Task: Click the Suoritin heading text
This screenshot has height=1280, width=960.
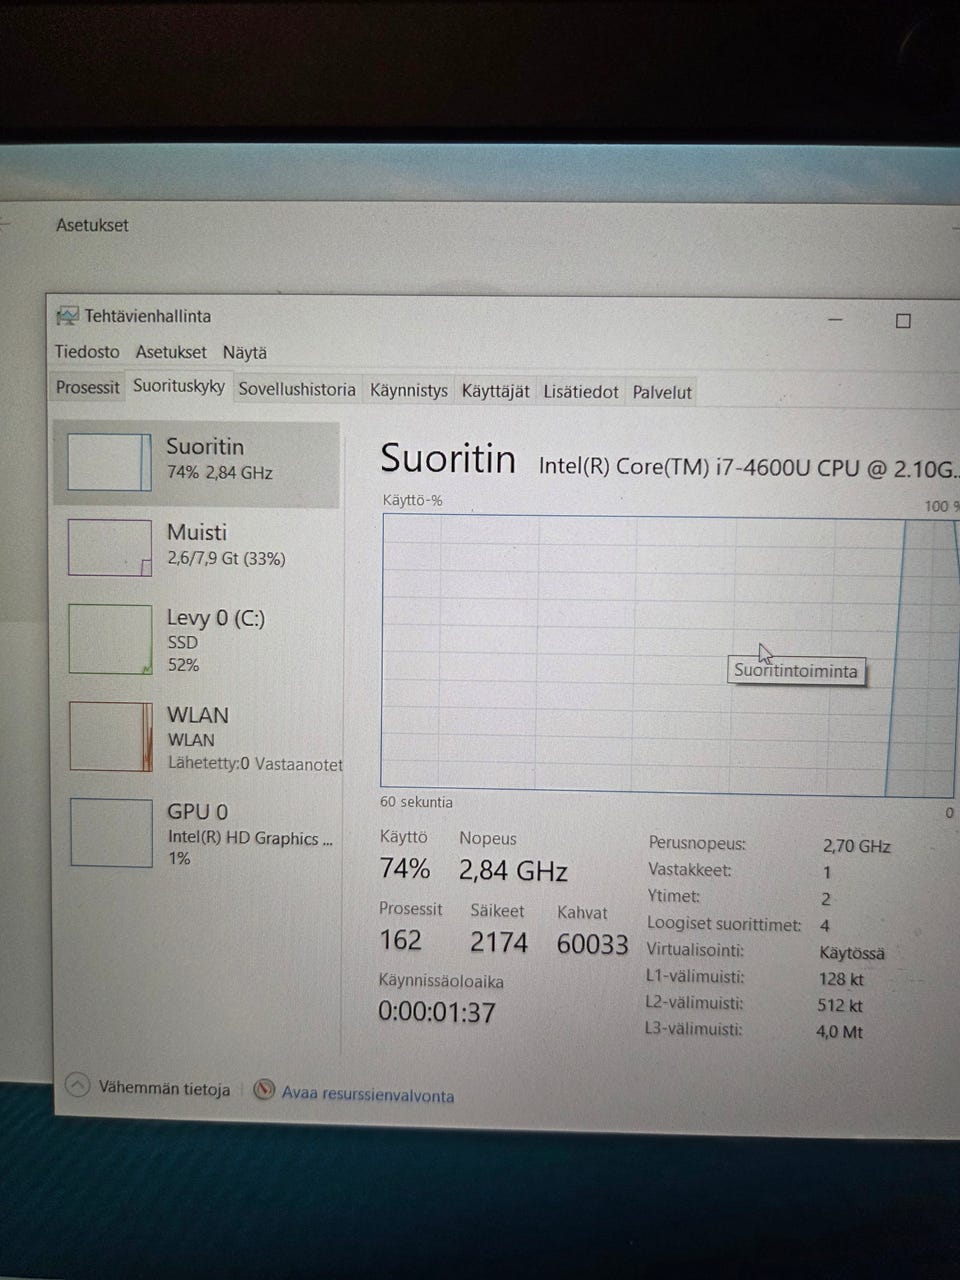Action: [x=448, y=459]
